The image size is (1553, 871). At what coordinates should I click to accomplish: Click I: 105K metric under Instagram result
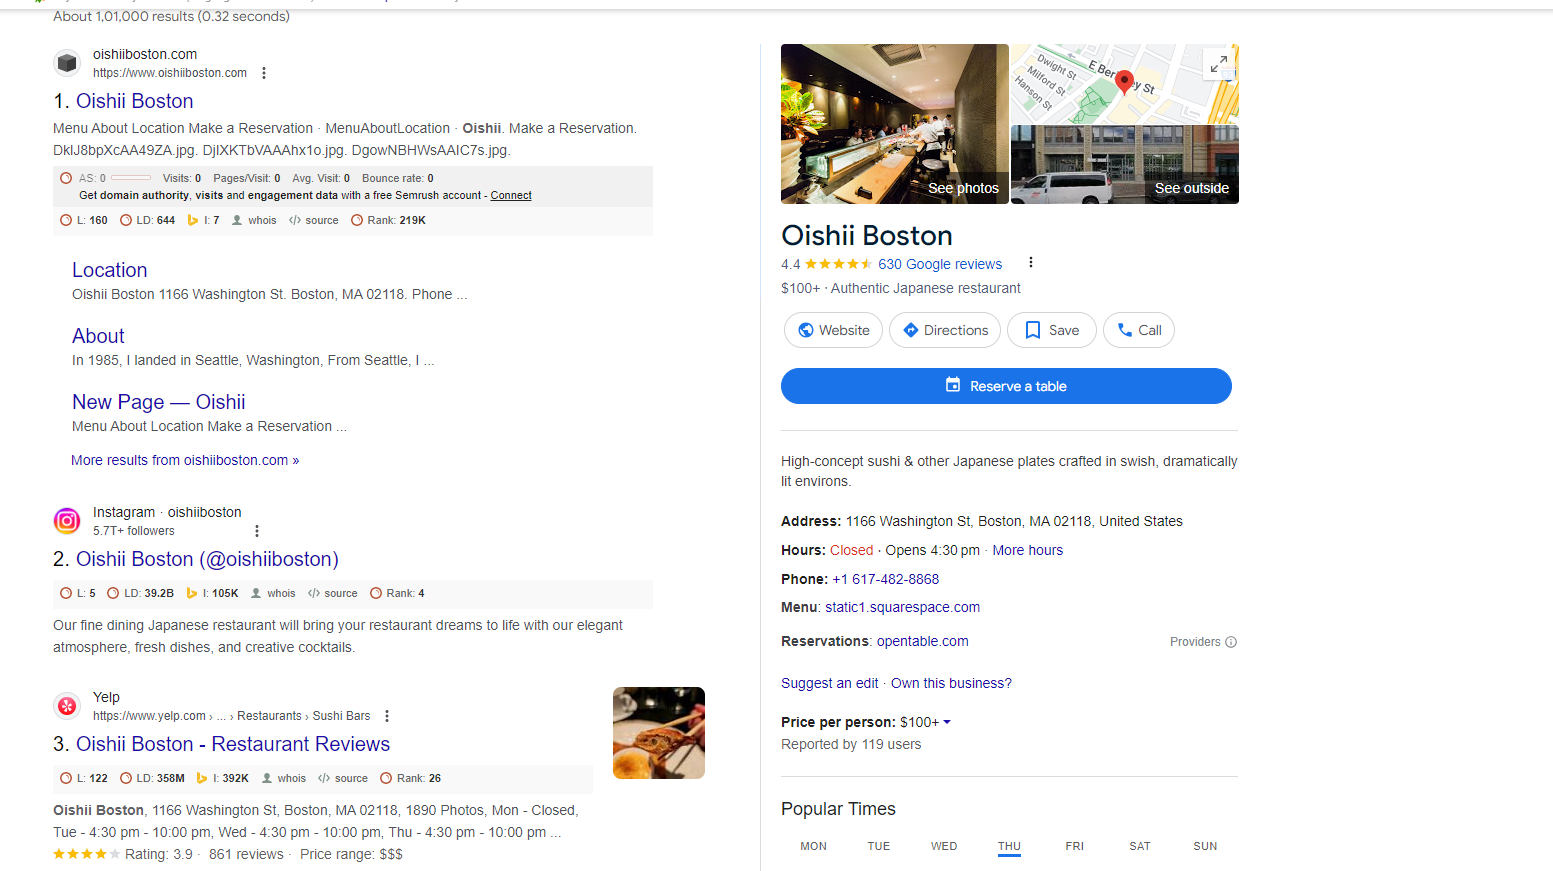tap(213, 593)
